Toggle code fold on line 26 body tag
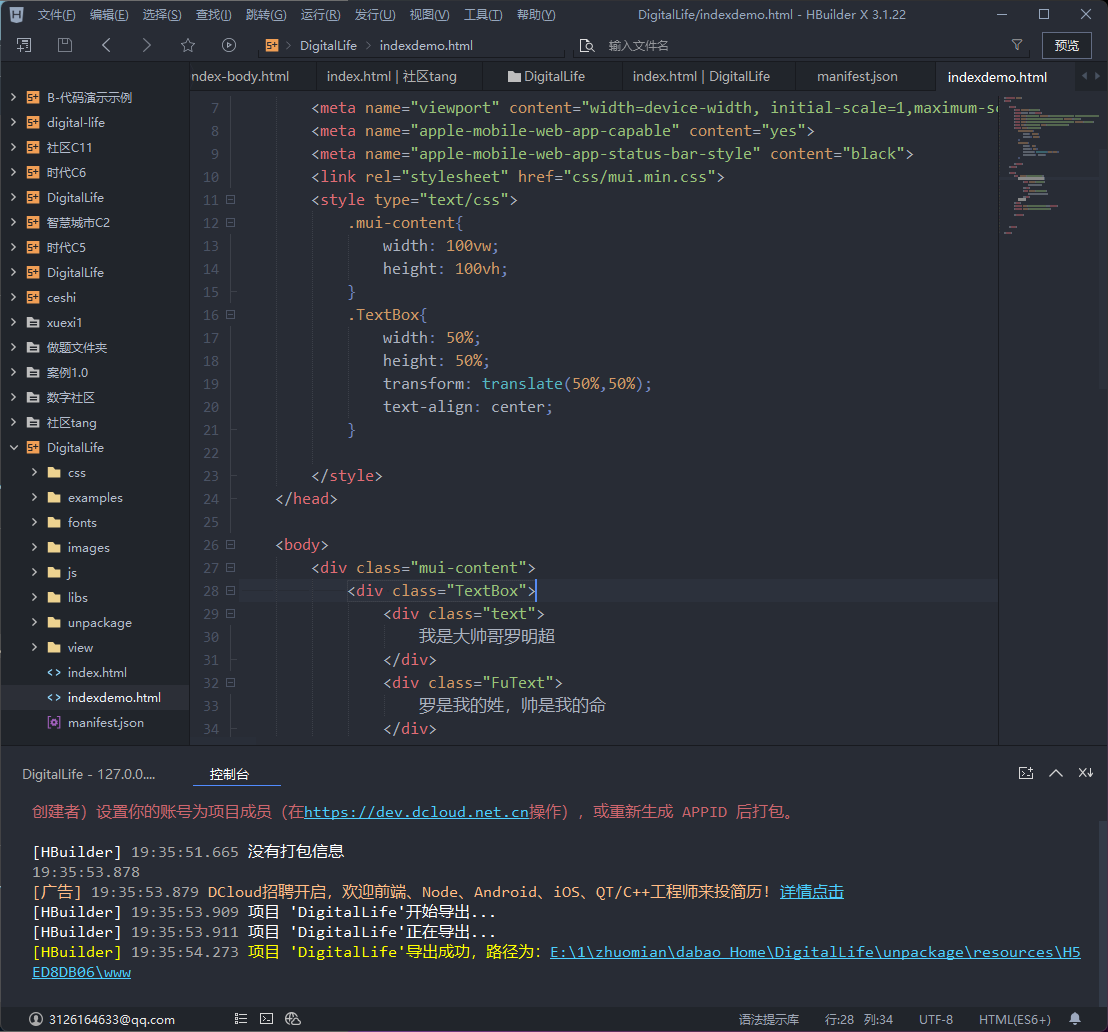1108x1032 pixels. coord(231,545)
